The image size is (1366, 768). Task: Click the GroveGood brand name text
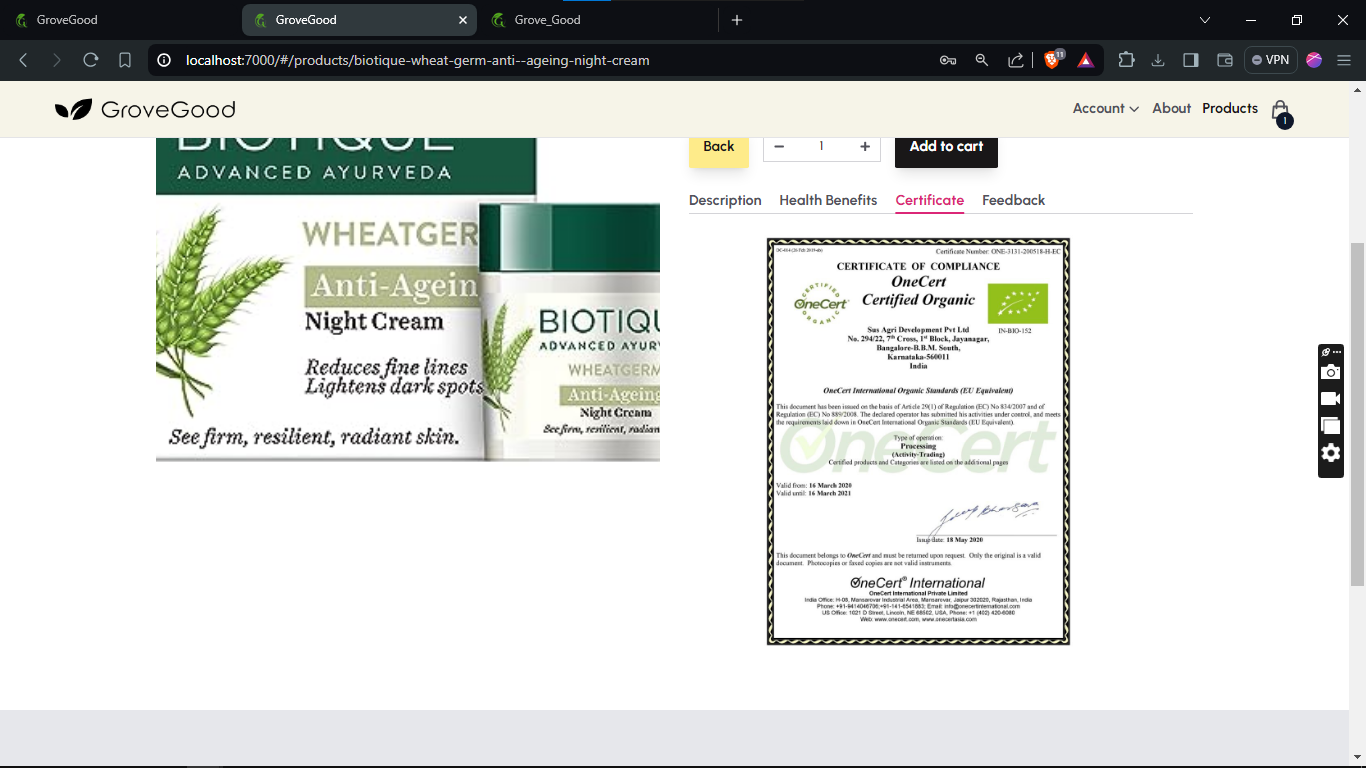click(x=168, y=110)
